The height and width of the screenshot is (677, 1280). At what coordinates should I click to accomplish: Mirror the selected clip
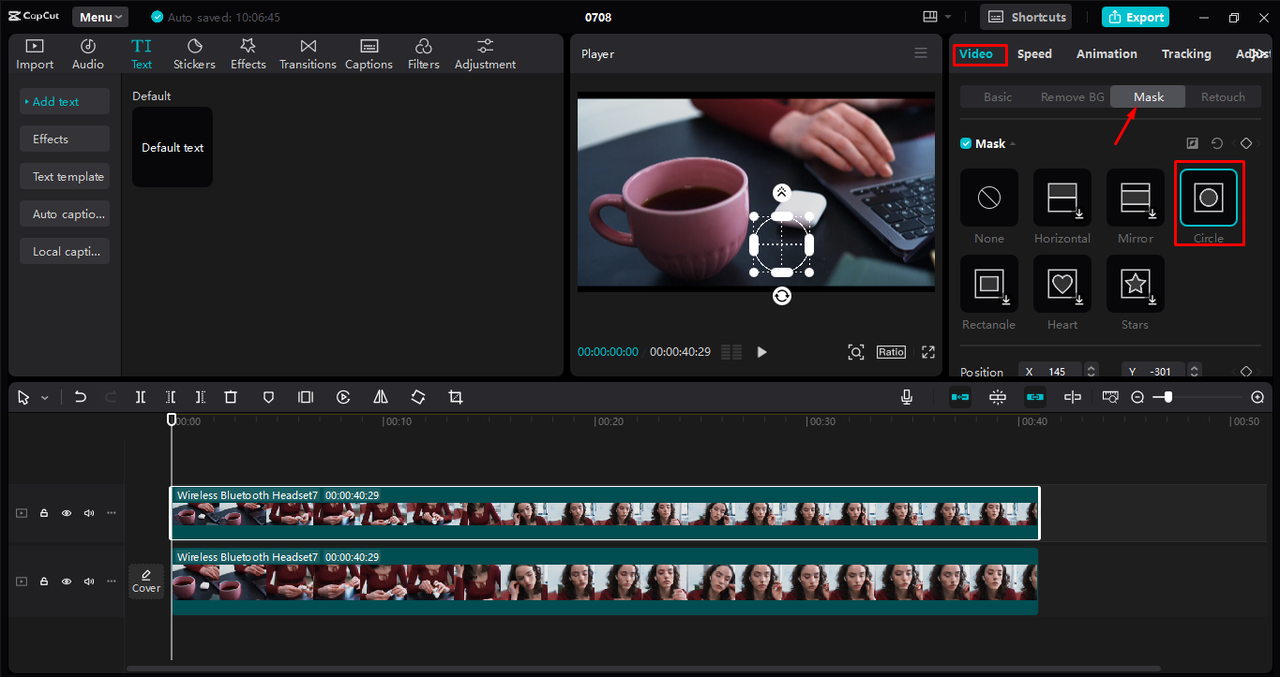[381, 397]
